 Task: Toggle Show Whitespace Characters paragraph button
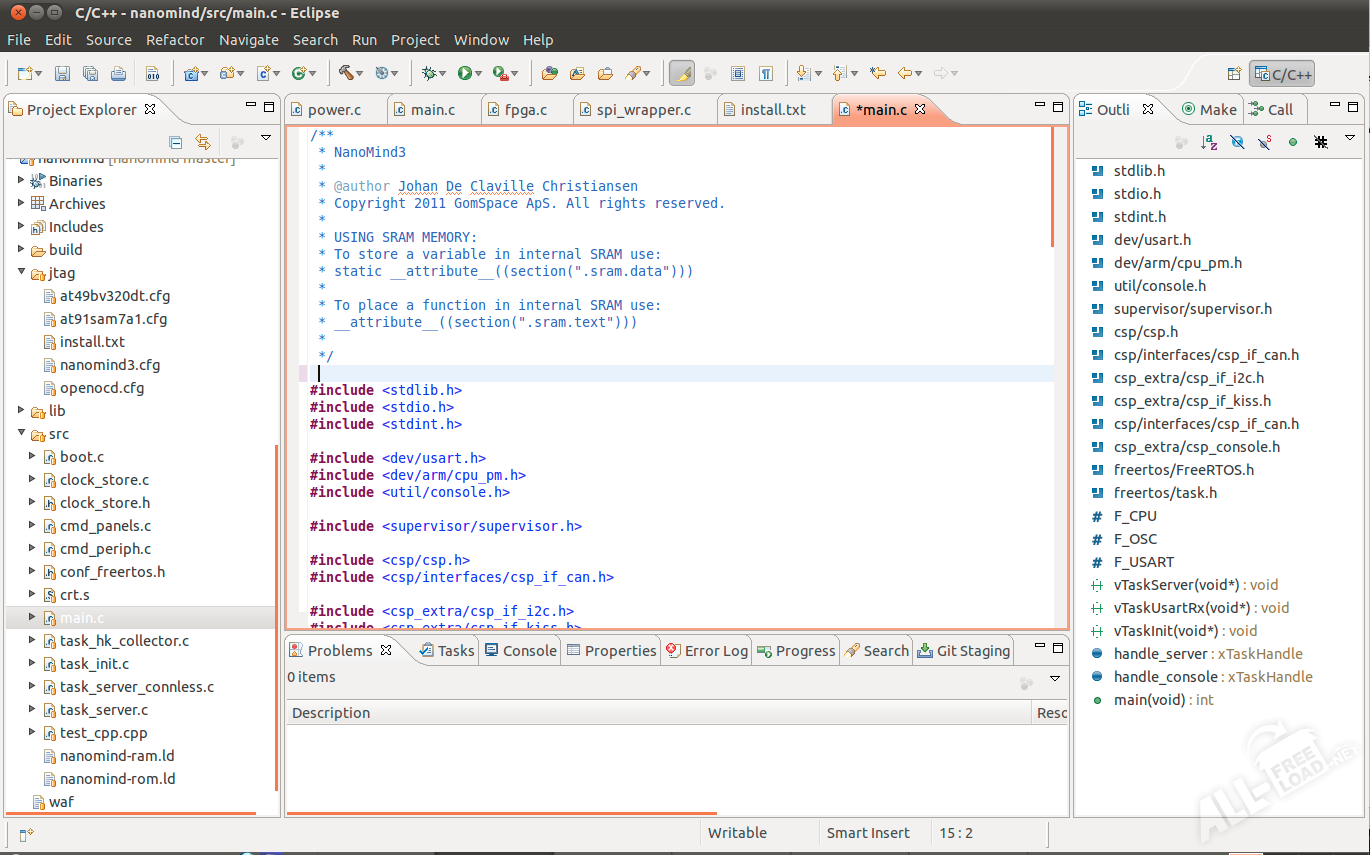(x=765, y=73)
